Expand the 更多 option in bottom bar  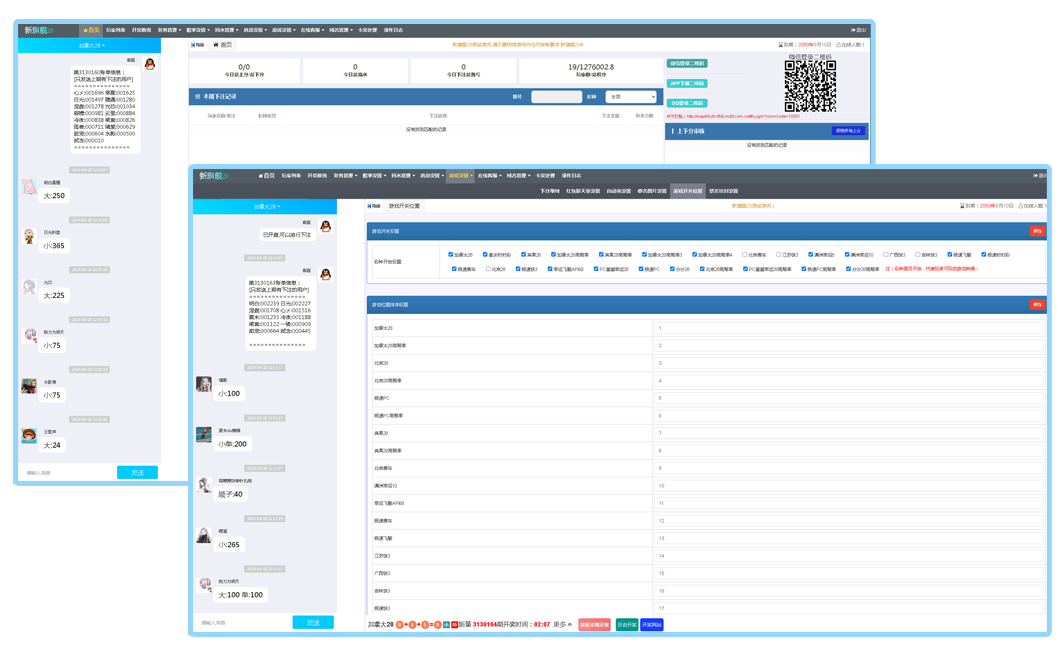coord(563,625)
